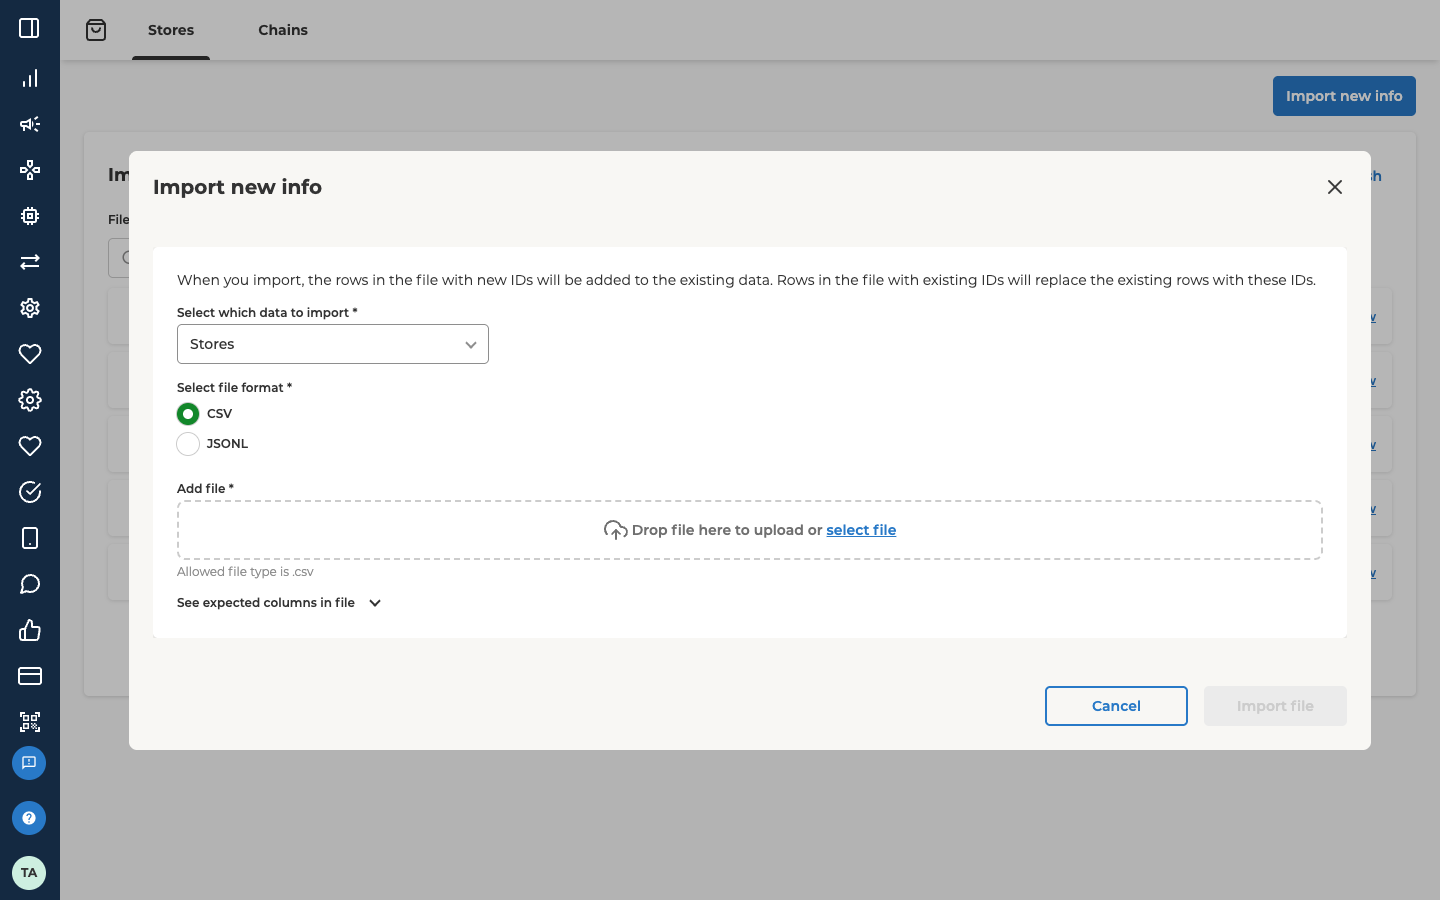The image size is (1440, 900).
Task: Click the cloud upload icon in drop zone
Action: pos(615,530)
